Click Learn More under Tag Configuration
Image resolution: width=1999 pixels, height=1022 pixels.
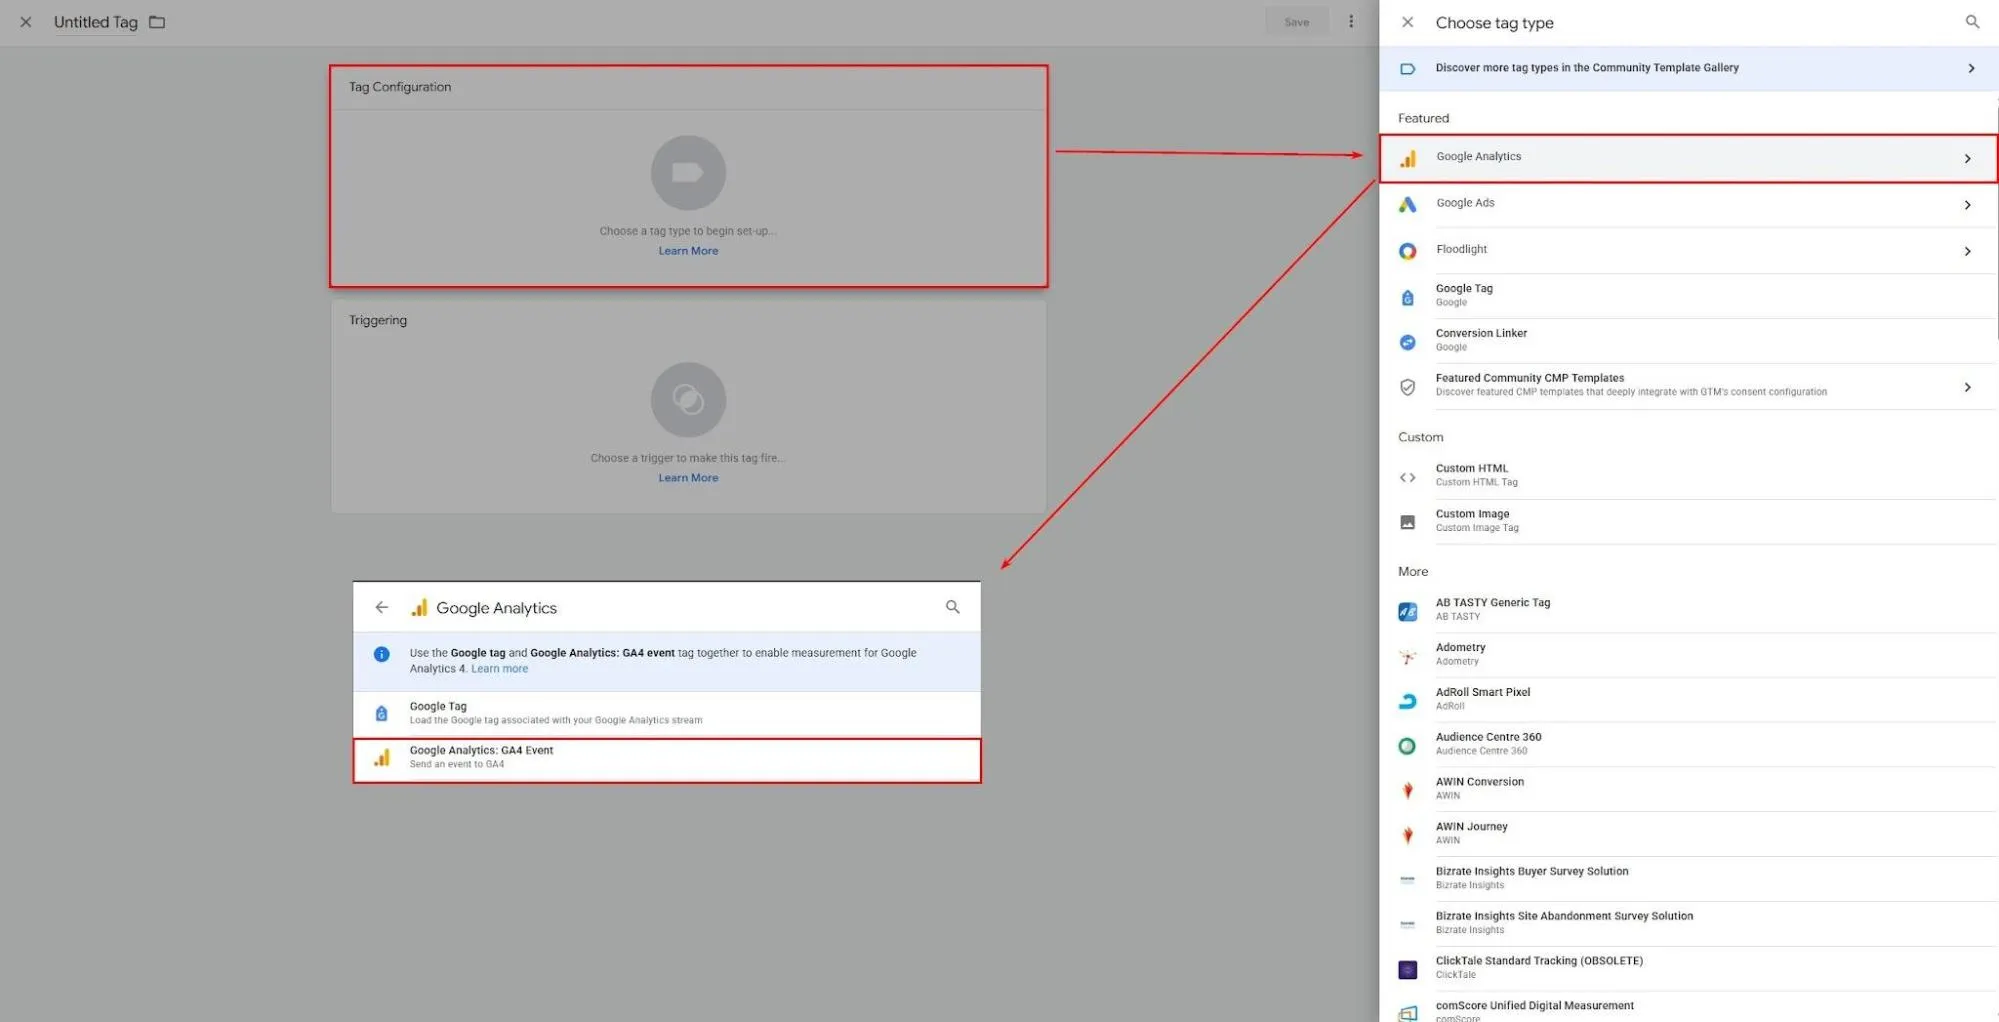click(688, 251)
